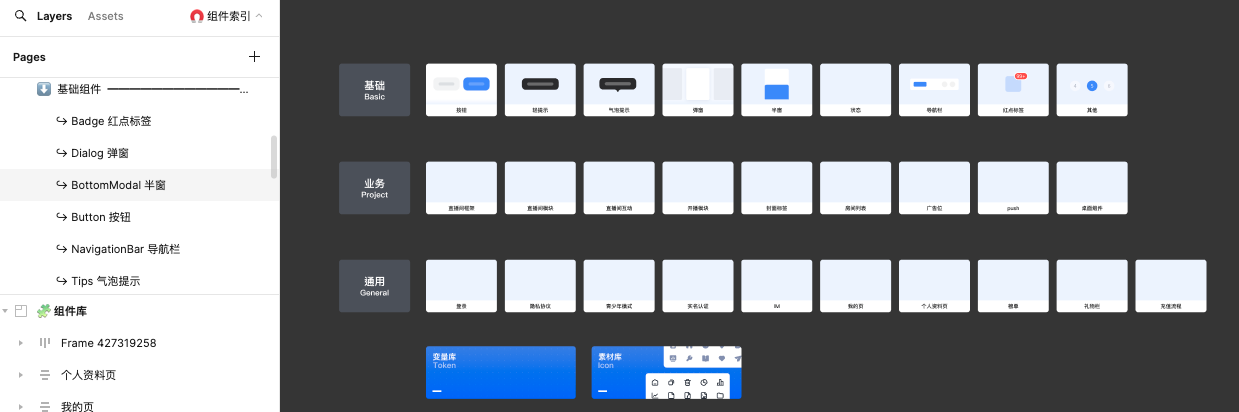Expand the Frame 427319258 layer

tap(21, 343)
